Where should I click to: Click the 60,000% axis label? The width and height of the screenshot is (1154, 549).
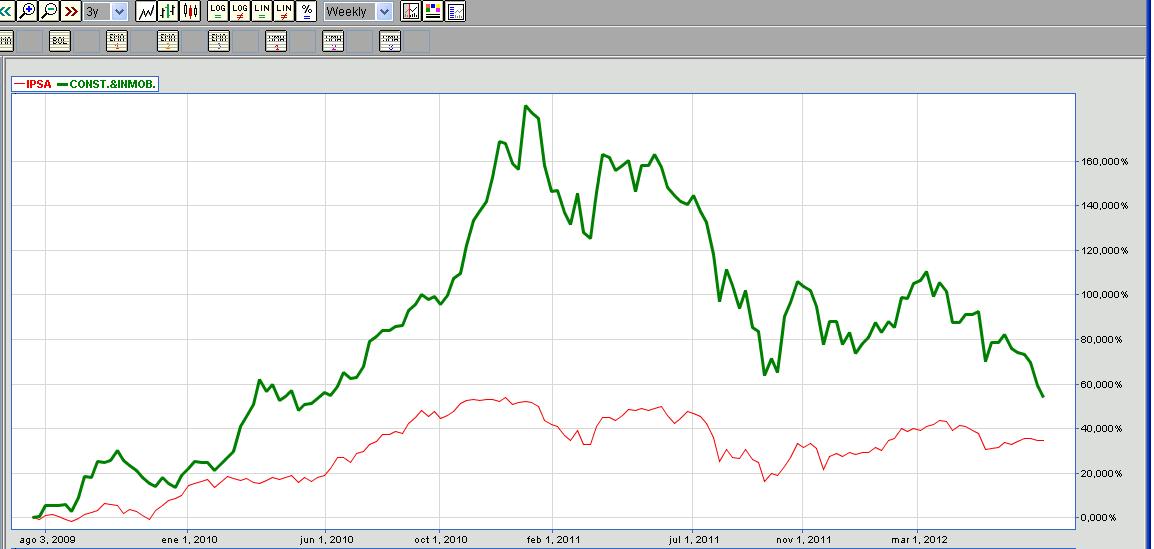click(1104, 384)
